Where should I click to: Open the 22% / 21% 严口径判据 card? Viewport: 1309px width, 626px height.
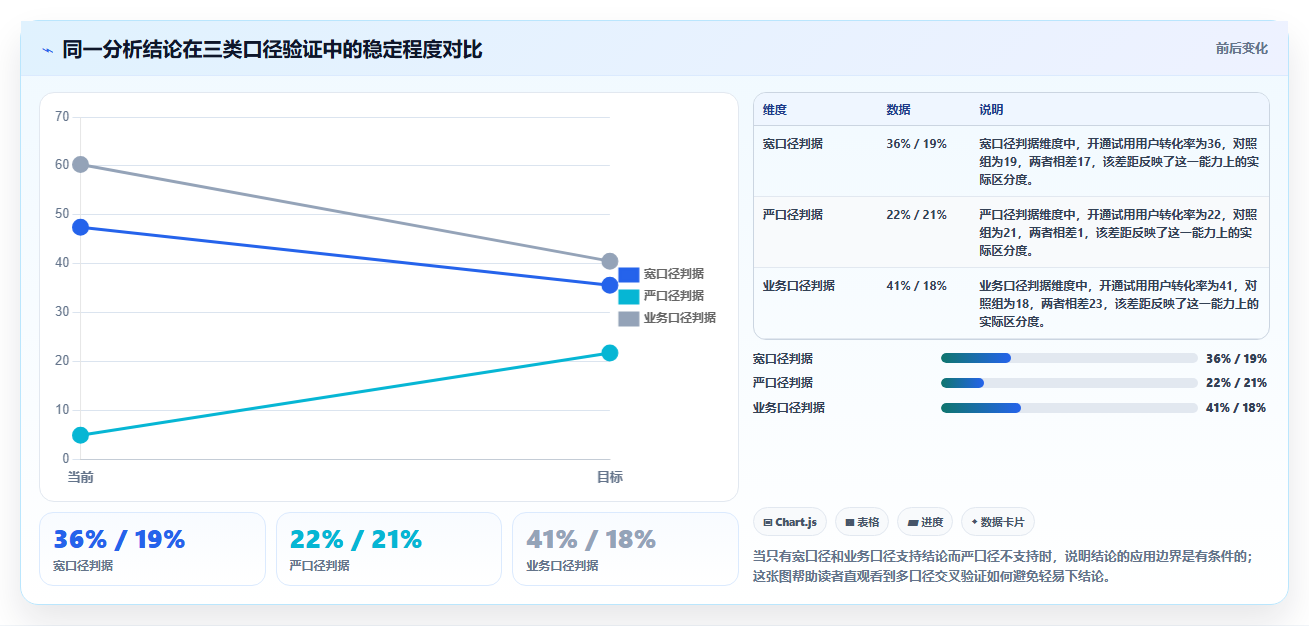coord(389,549)
